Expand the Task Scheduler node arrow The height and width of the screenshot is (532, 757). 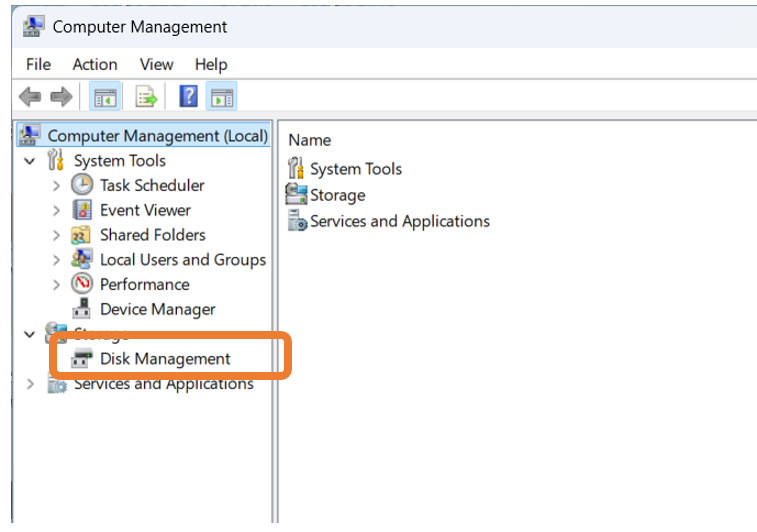pyautogui.click(x=56, y=186)
